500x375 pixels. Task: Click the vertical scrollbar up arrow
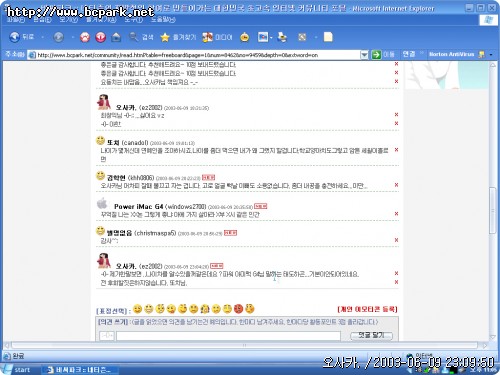493,65
